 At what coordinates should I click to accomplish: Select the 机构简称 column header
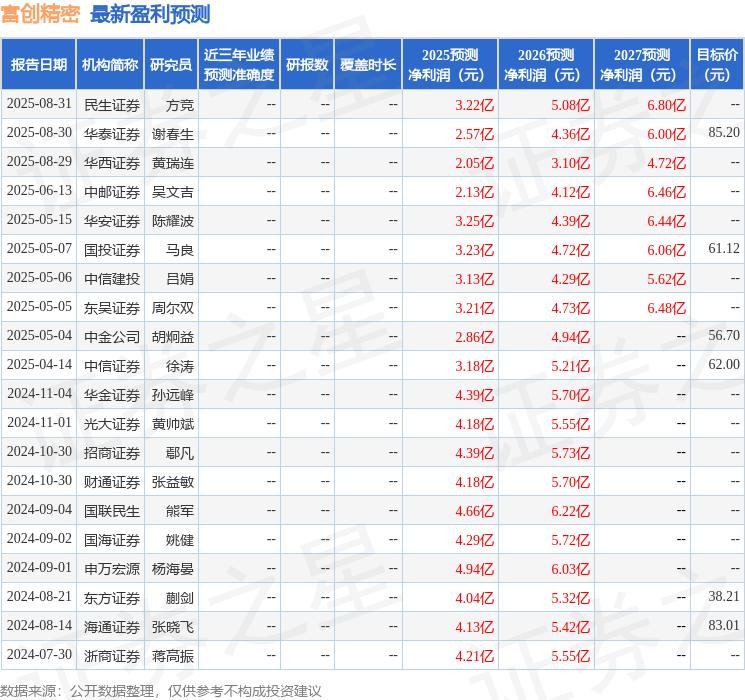coord(110,64)
